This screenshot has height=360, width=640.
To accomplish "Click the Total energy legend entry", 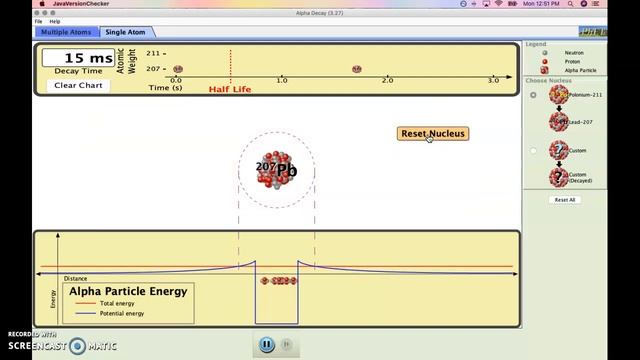I will point(105,303).
